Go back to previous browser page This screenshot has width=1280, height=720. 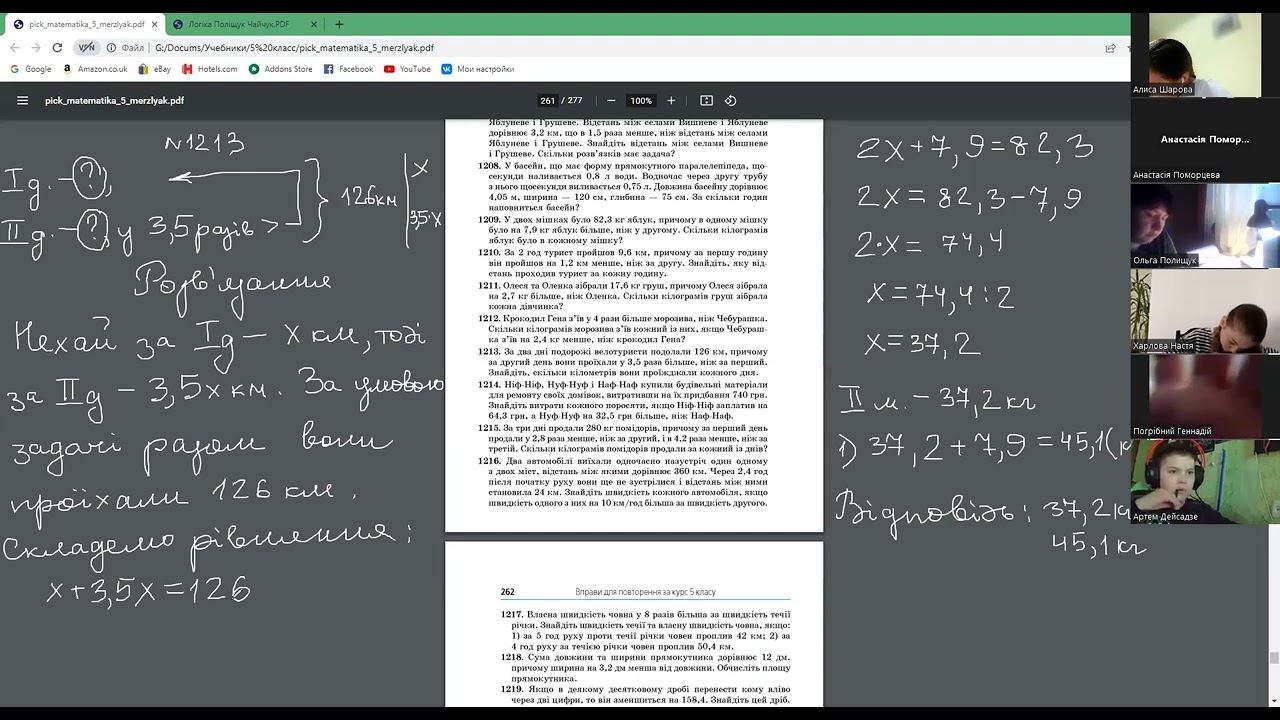coord(16,47)
